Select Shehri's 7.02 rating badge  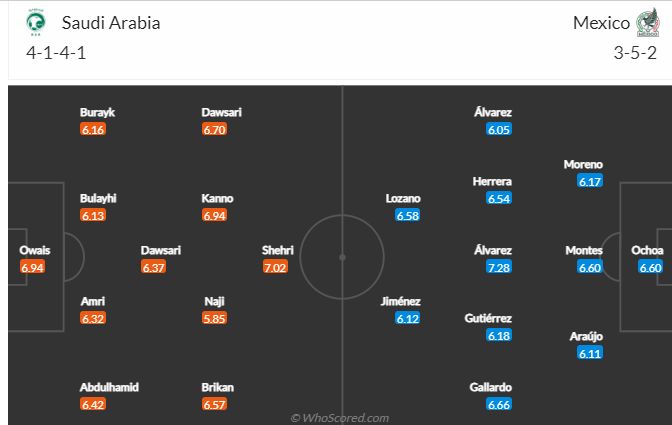click(x=275, y=267)
